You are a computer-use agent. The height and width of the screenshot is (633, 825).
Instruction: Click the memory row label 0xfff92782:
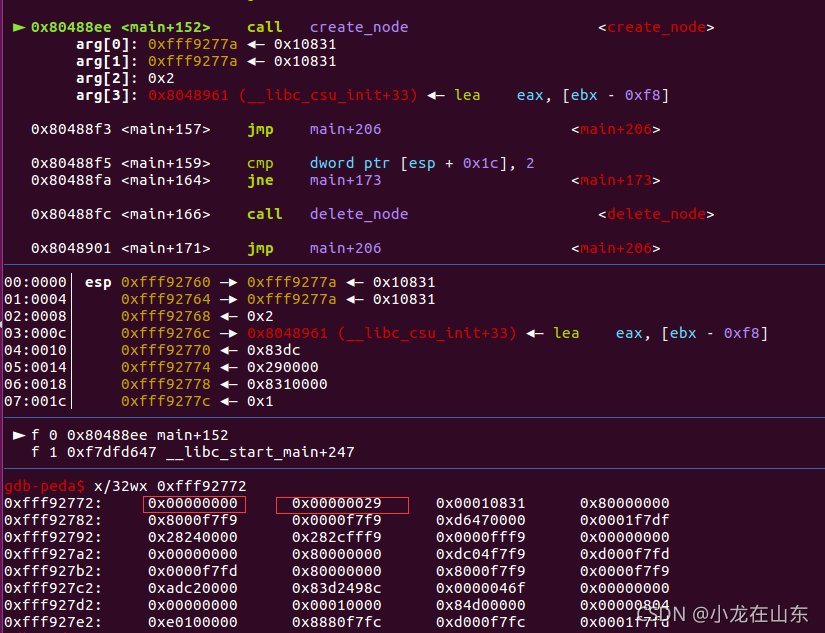(53, 520)
